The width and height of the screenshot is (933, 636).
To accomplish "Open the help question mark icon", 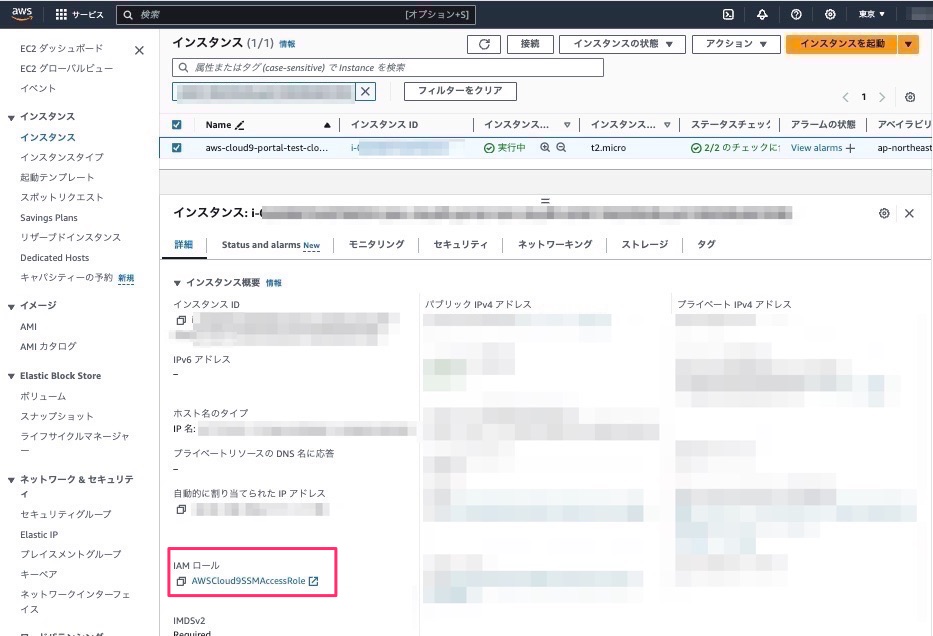I will click(796, 14).
